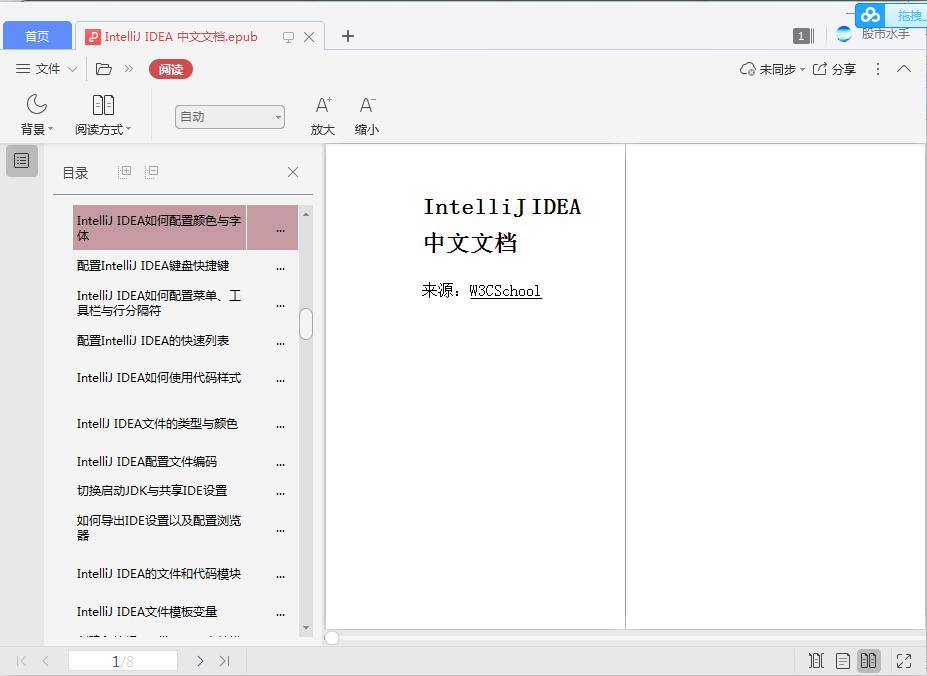Click the TOC vertical scrollbar thumb
Image resolution: width=927 pixels, height=676 pixels.
coord(306,324)
